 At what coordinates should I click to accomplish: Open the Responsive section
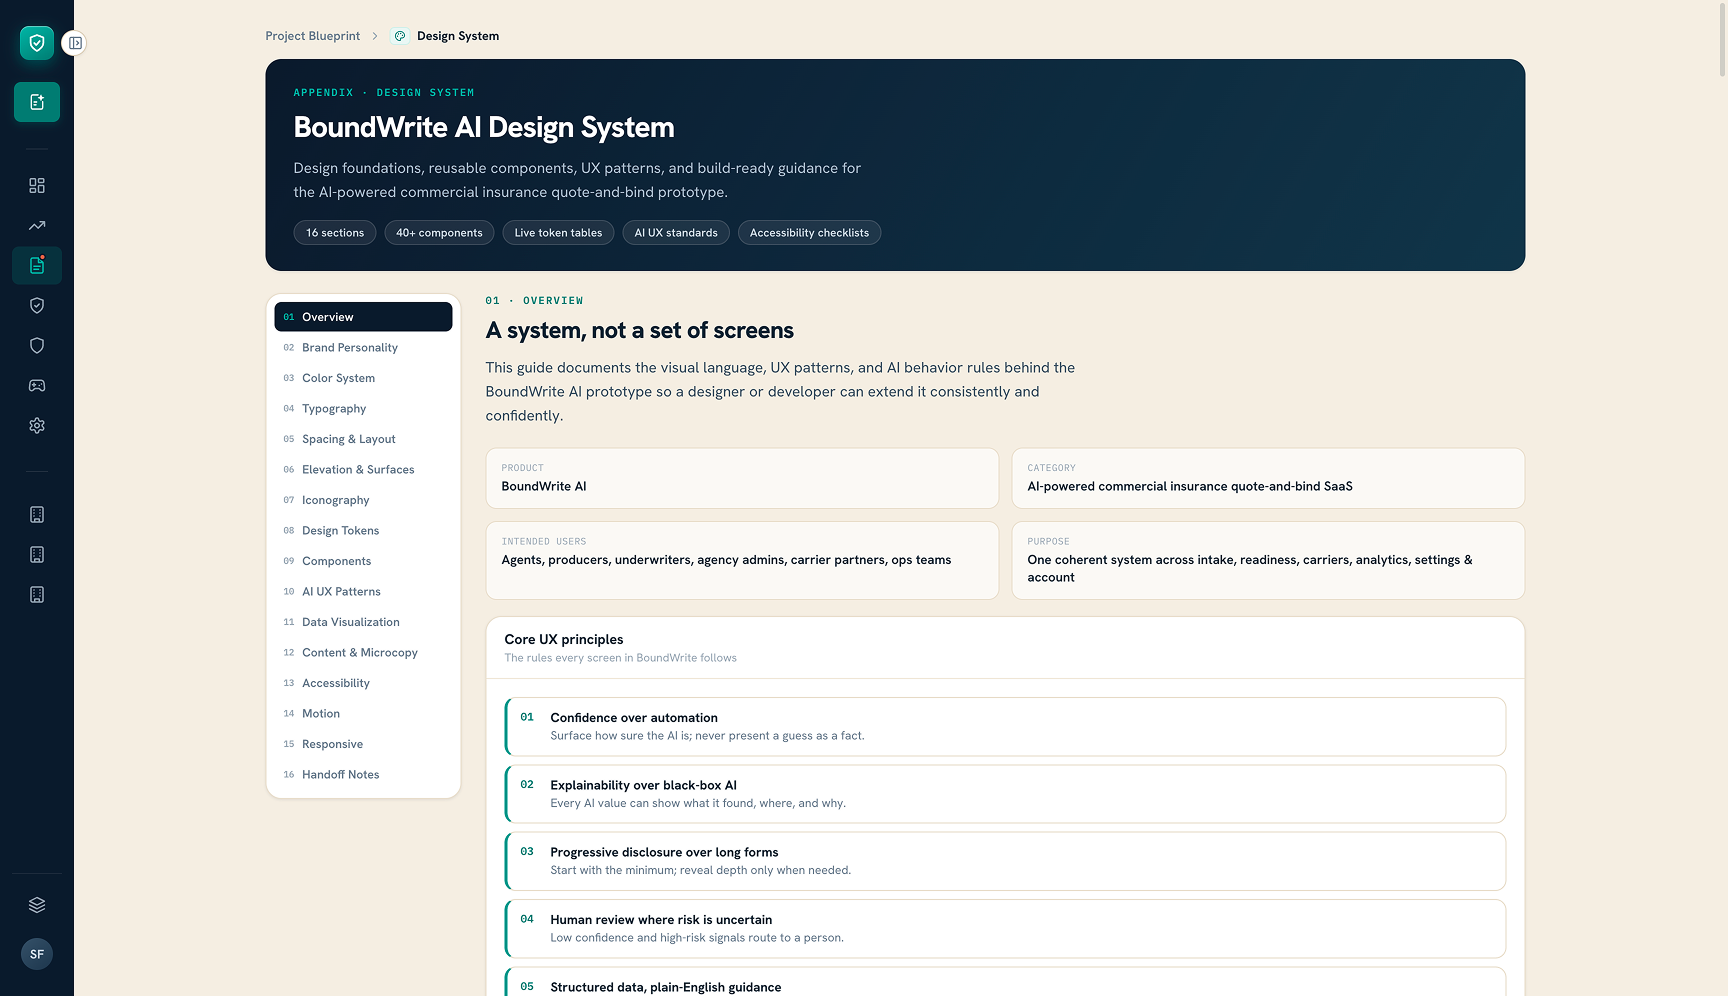(363, 744)
